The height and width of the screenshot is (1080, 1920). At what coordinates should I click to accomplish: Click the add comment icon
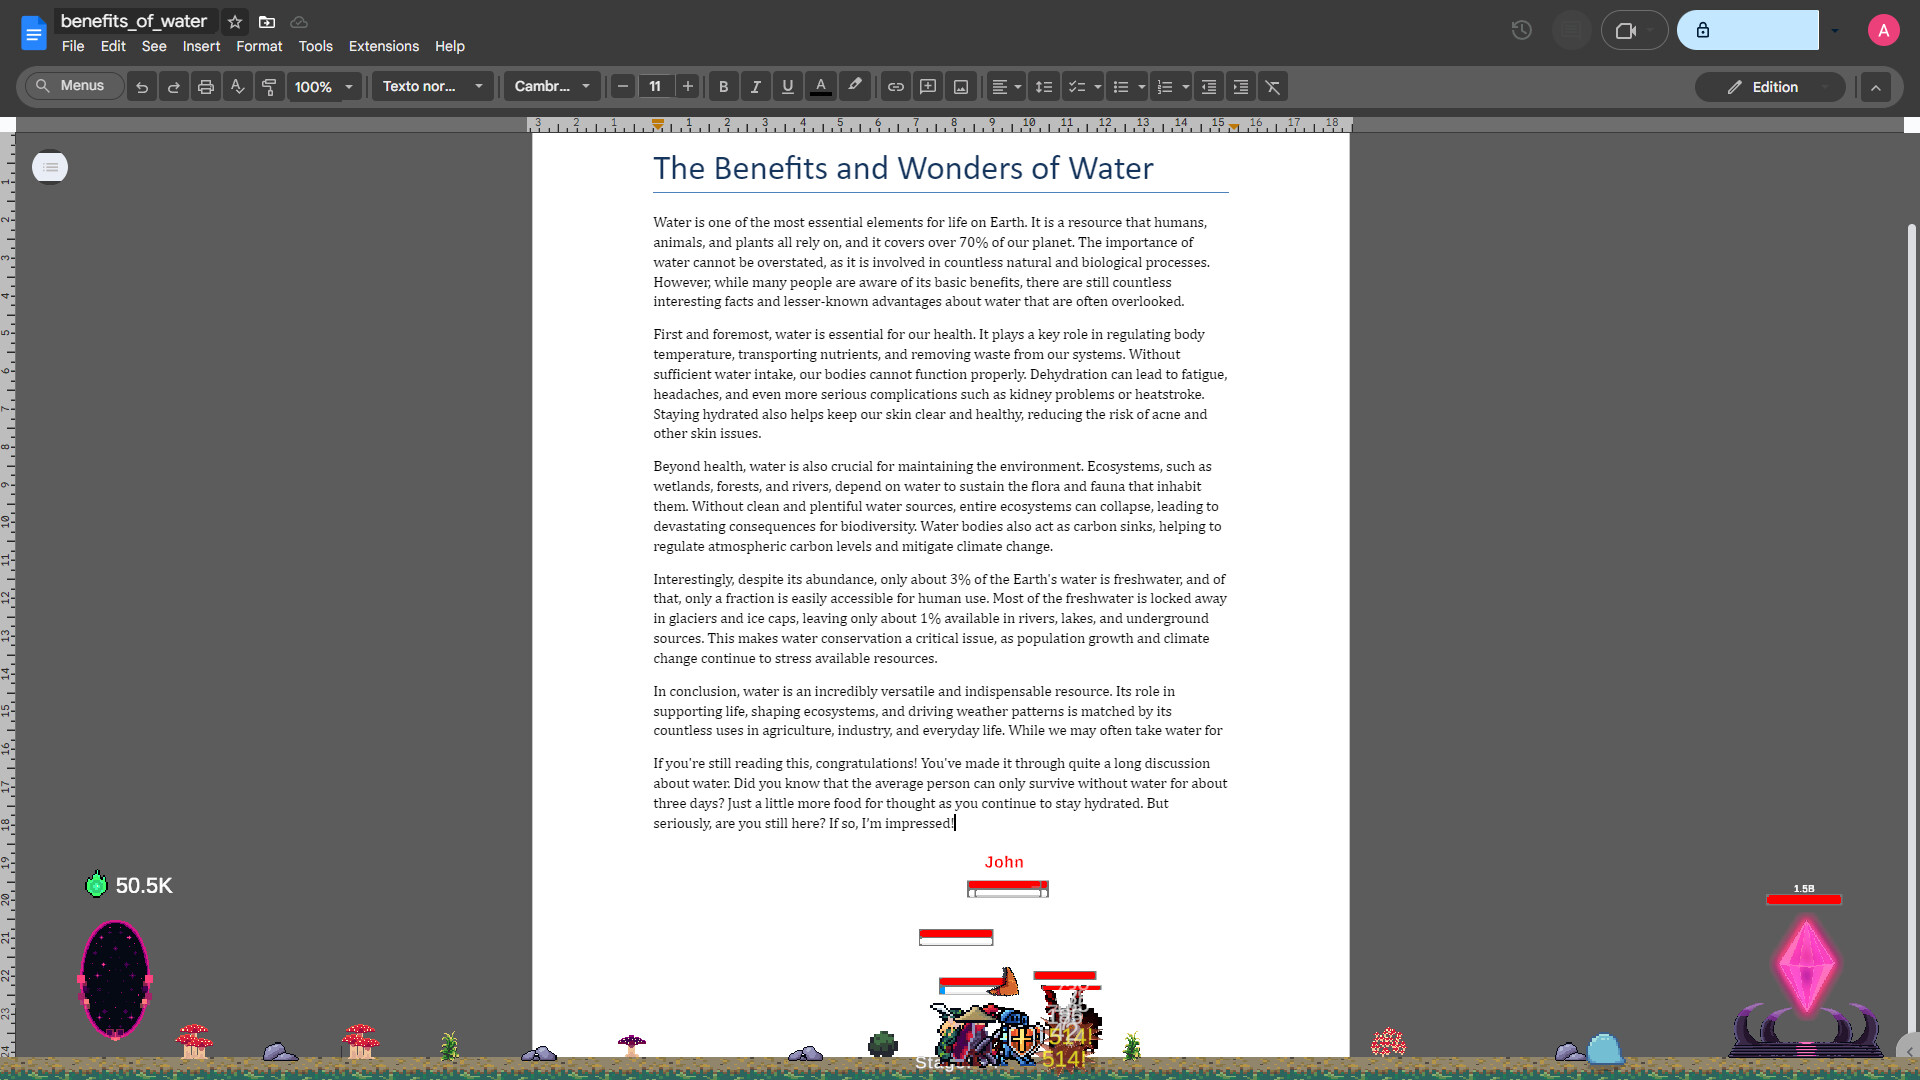point(928,87)
